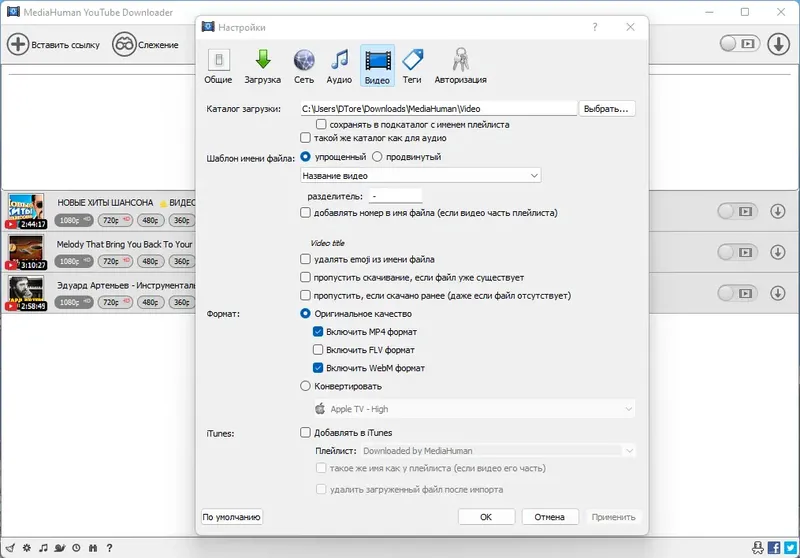Click the Вставить ссылку plus icon
The width and height of the screenshot is (800, 558).
18,44
